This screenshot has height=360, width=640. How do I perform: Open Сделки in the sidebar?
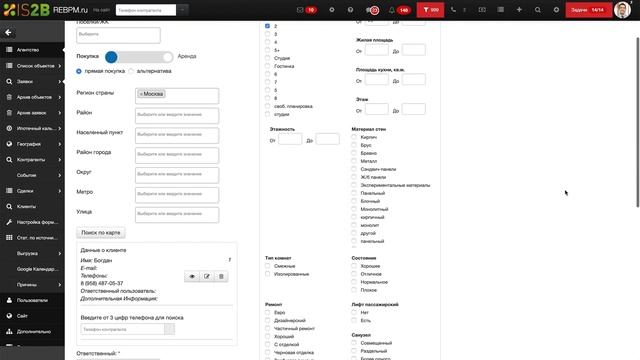[32, 191]
